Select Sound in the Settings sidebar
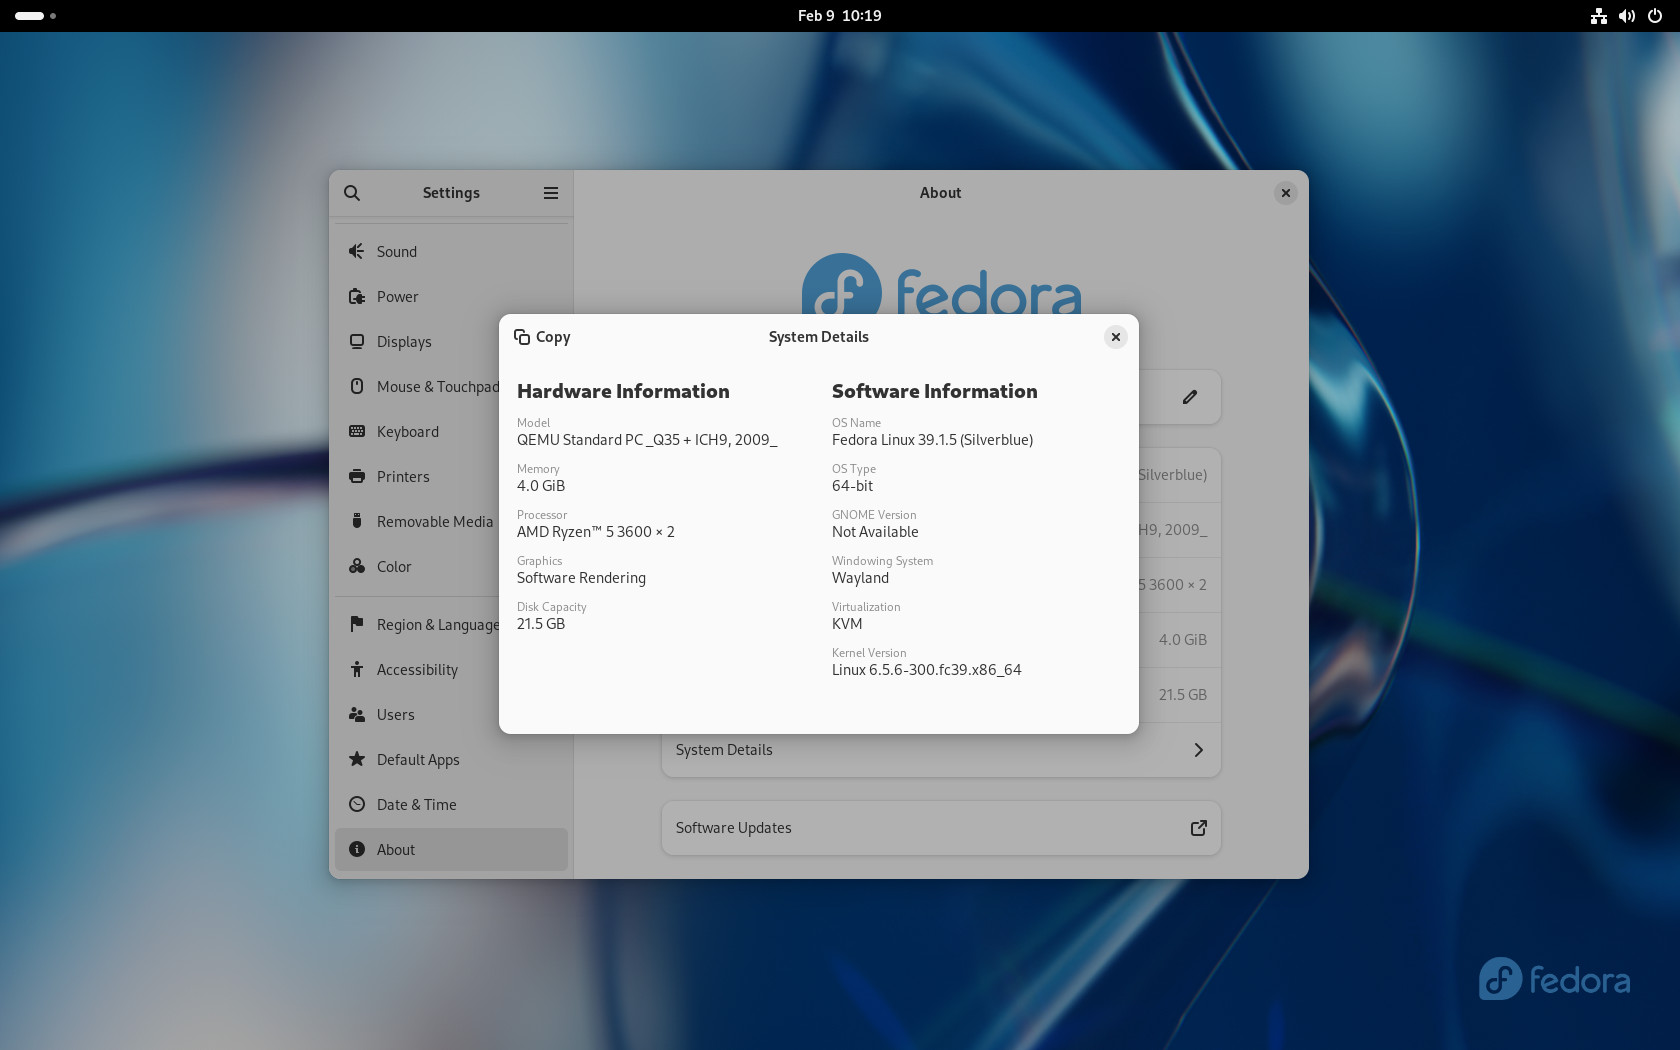The height and width of the screenshot is (1050, 1680). click(x=451, y=252)
